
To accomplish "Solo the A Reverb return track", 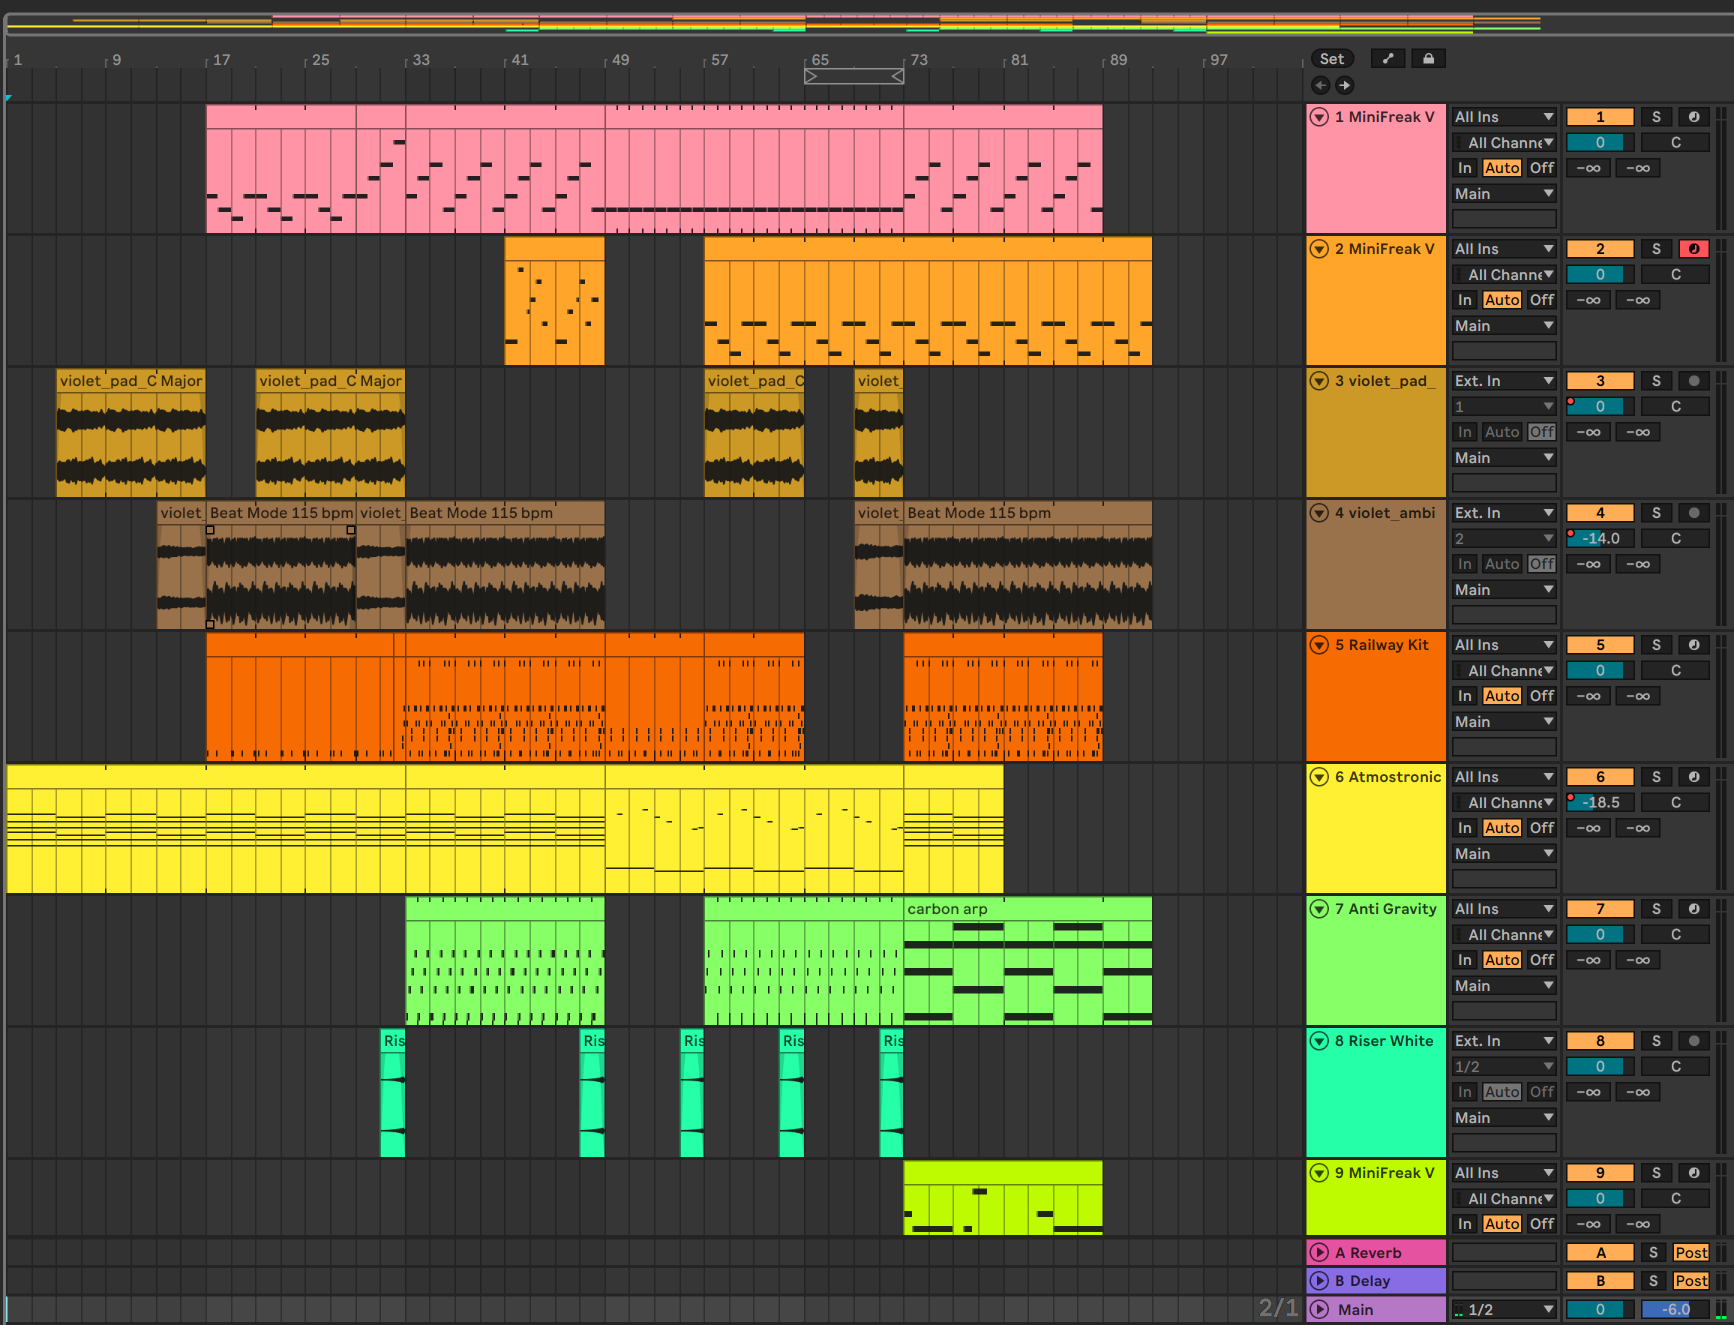I will 1653,1253.
